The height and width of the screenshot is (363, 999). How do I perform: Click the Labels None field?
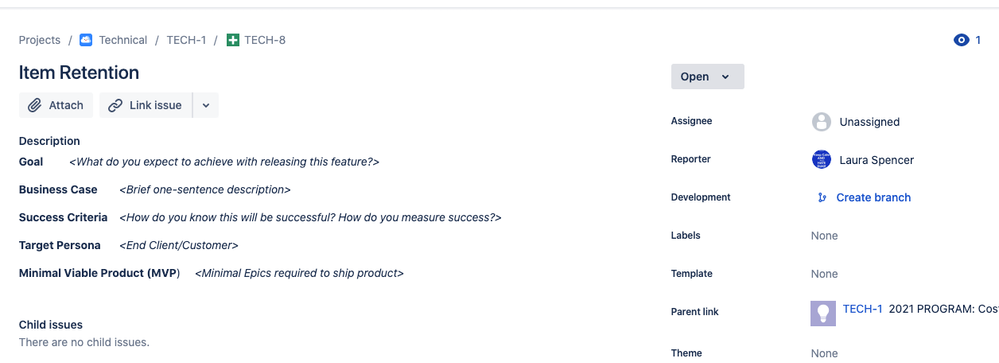pos(824,236)
